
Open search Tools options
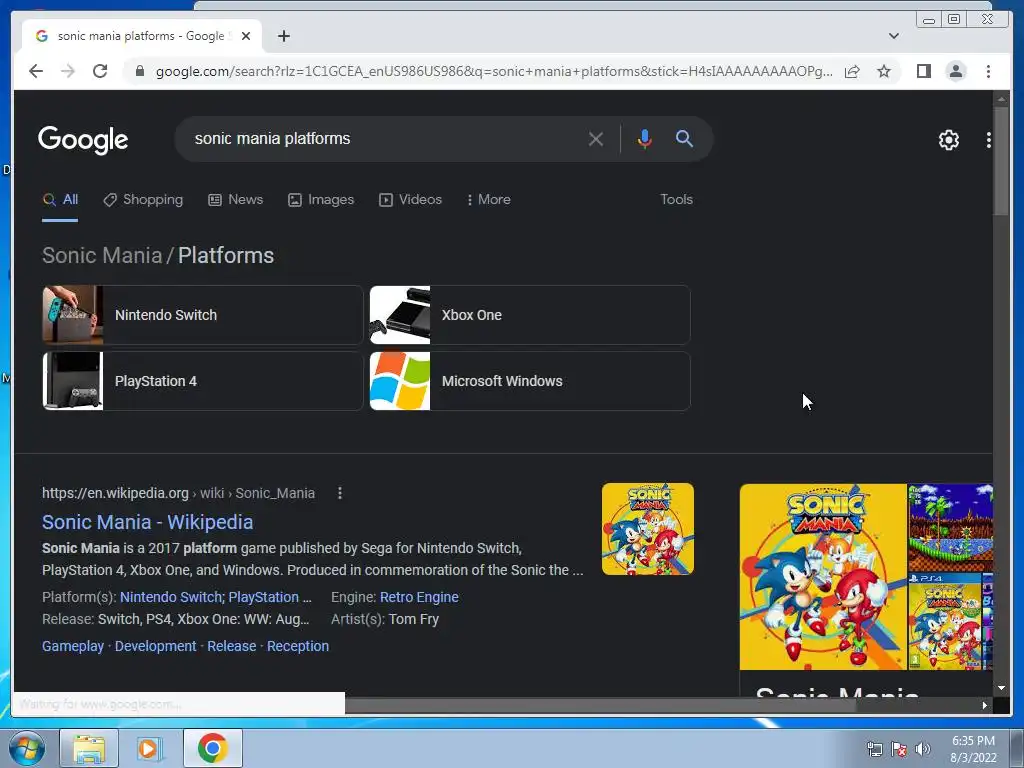coord(676,200)
